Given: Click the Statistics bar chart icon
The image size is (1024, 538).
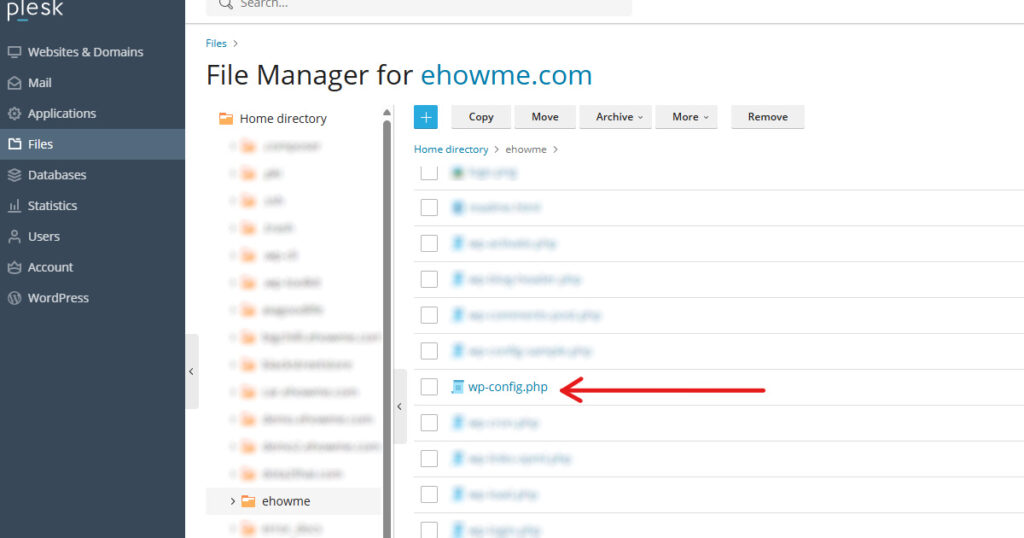Looking at the screenshot, I should 14,206.
